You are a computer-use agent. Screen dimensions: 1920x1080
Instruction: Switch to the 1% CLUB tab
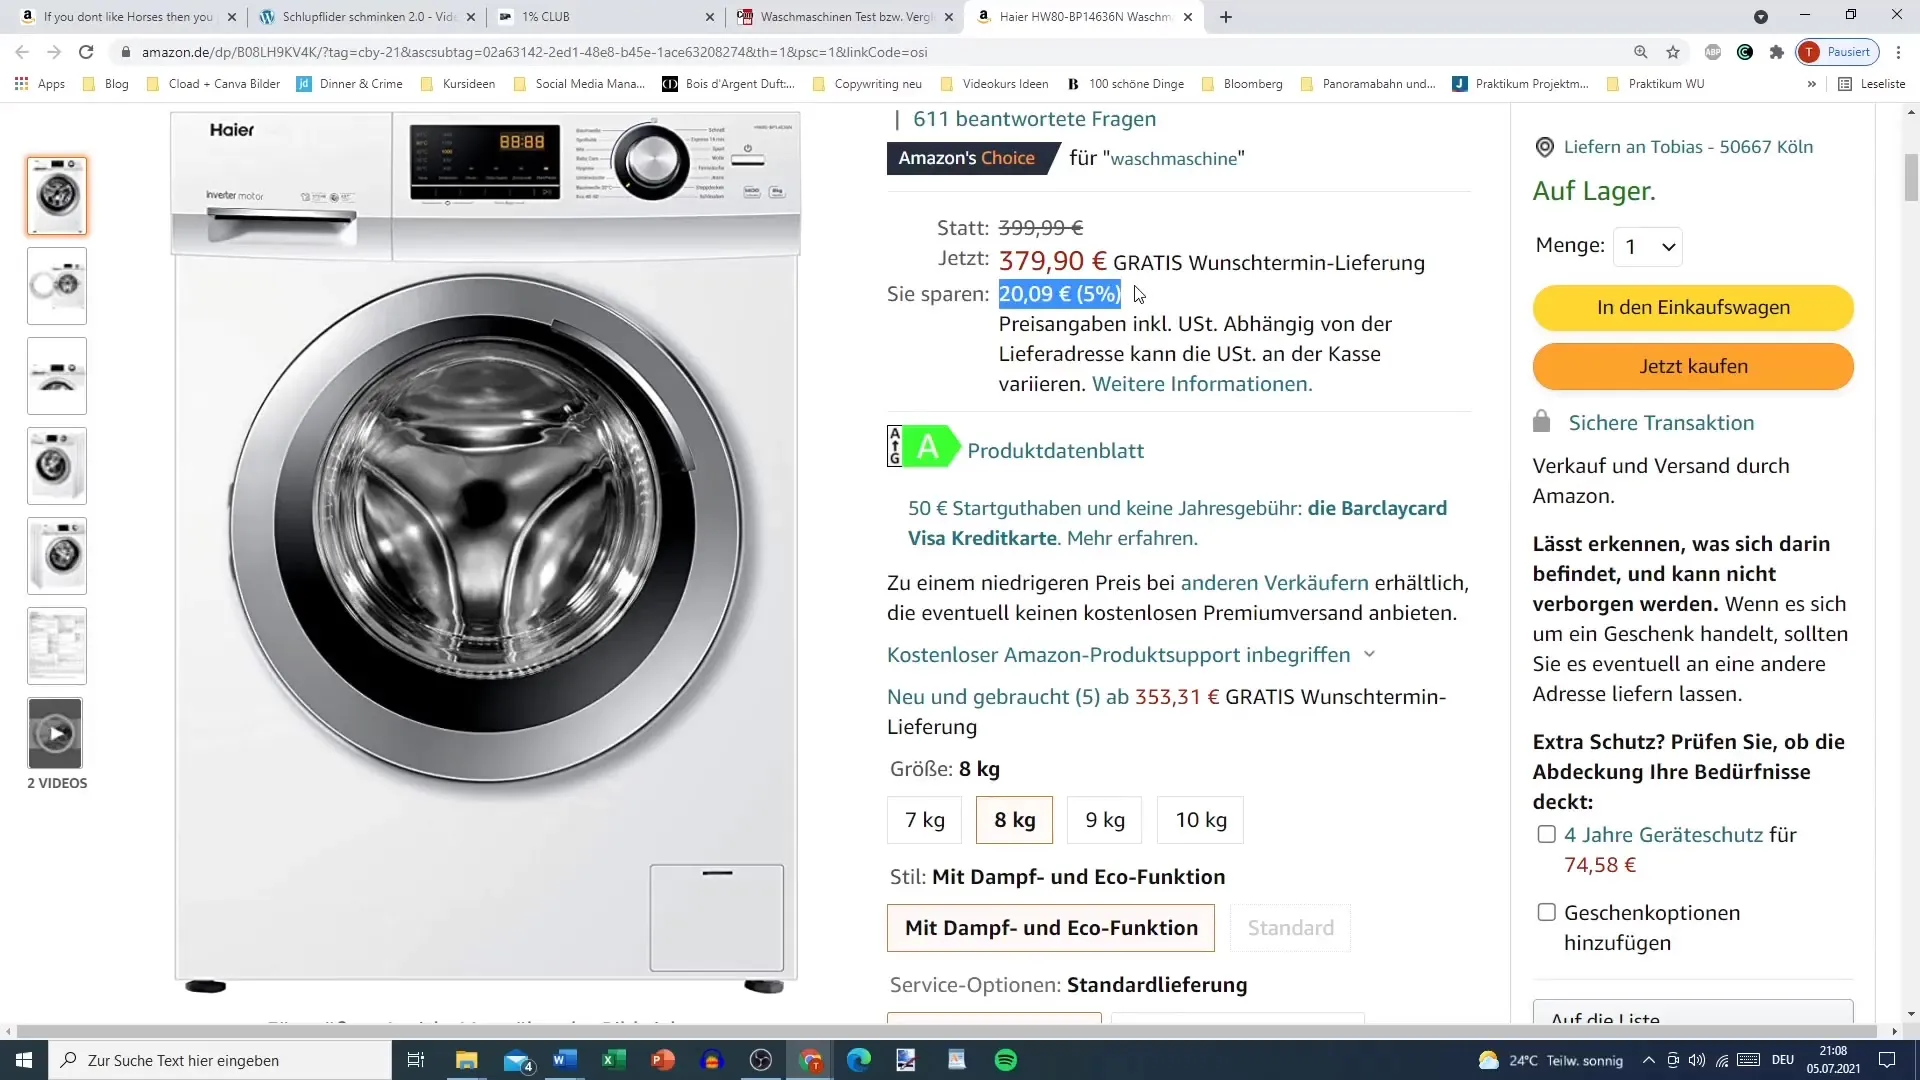[x=607, y=17]
